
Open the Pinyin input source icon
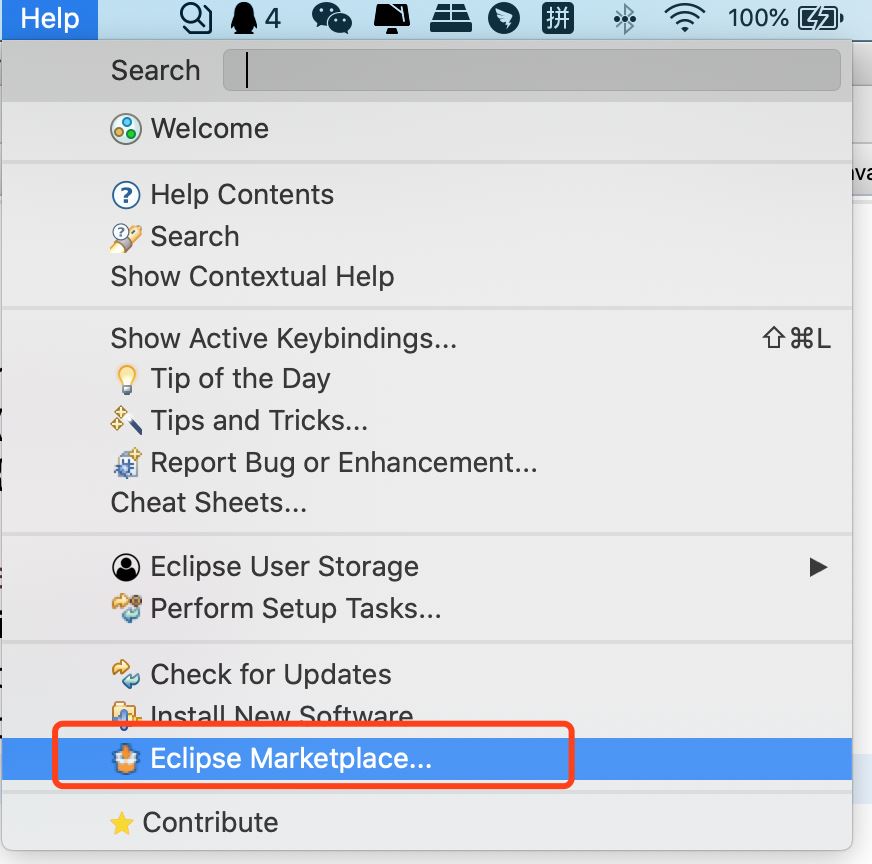(x=557, y=17)
